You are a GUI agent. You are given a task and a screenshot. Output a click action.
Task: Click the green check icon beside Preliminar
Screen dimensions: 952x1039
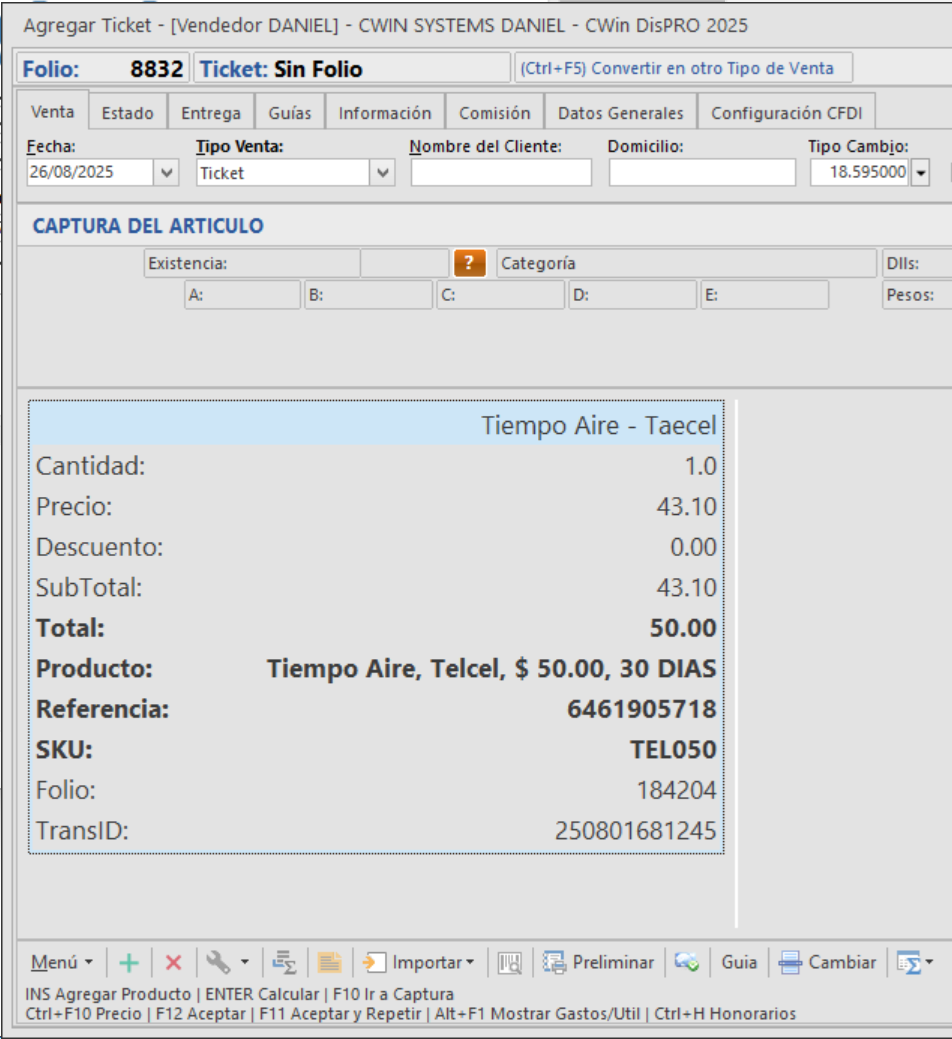pyautogui.click(x=686, y=963)
